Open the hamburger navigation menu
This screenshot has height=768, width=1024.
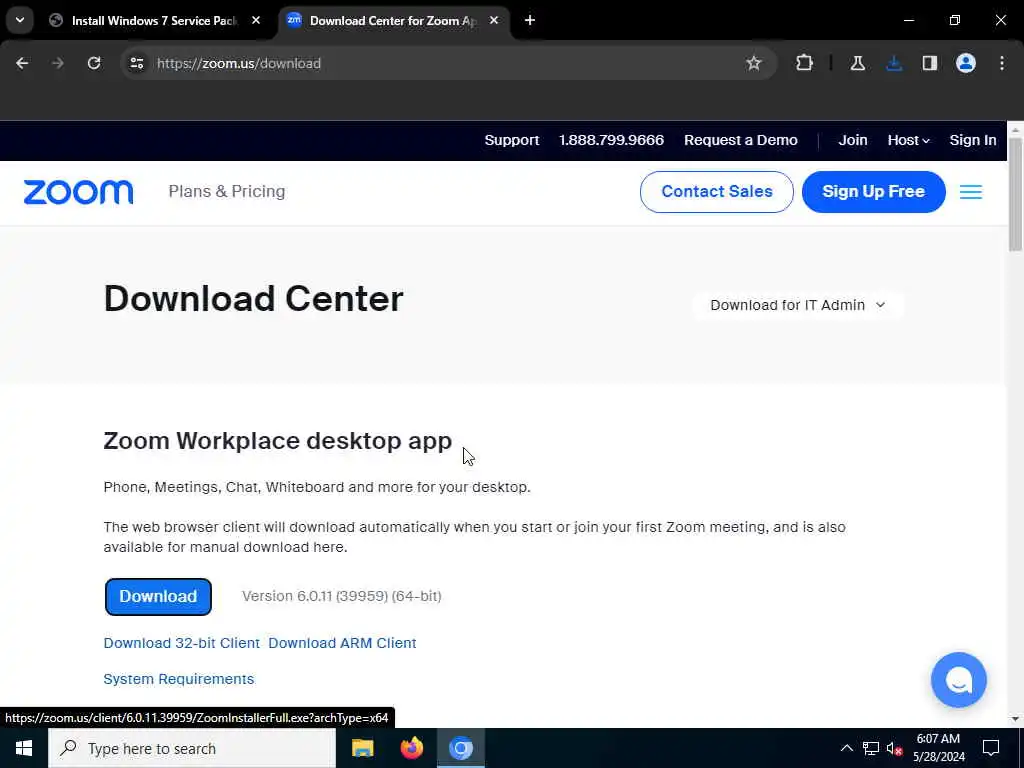click(x=970, y=192)
